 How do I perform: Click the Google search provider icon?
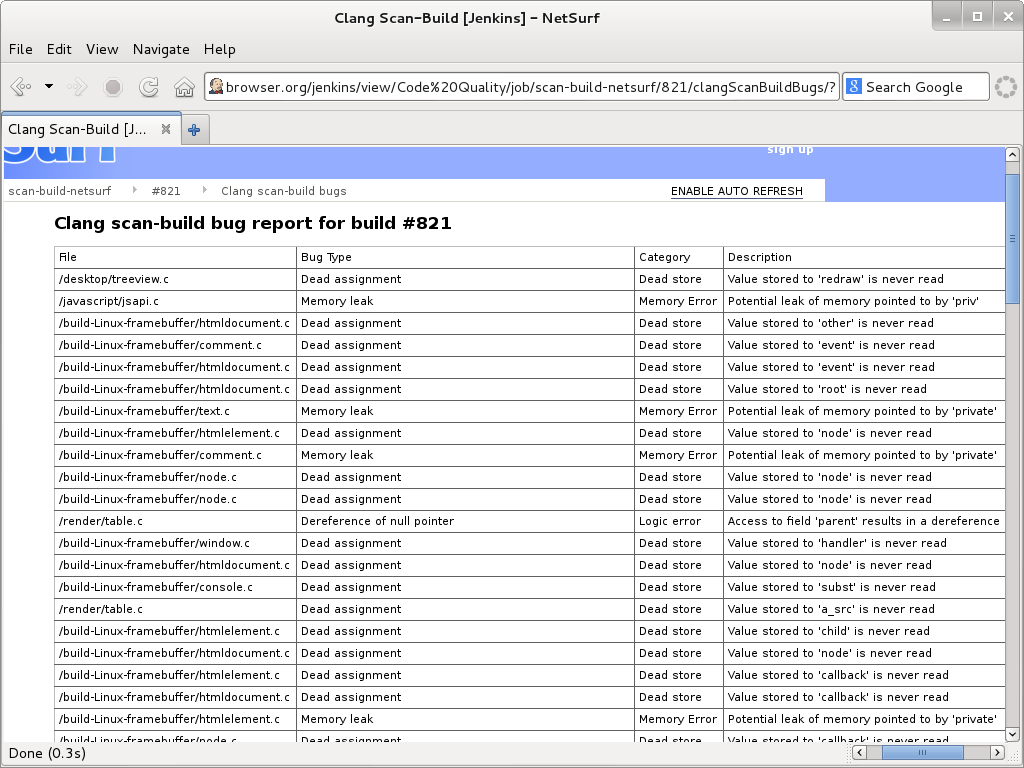[854, 86]
